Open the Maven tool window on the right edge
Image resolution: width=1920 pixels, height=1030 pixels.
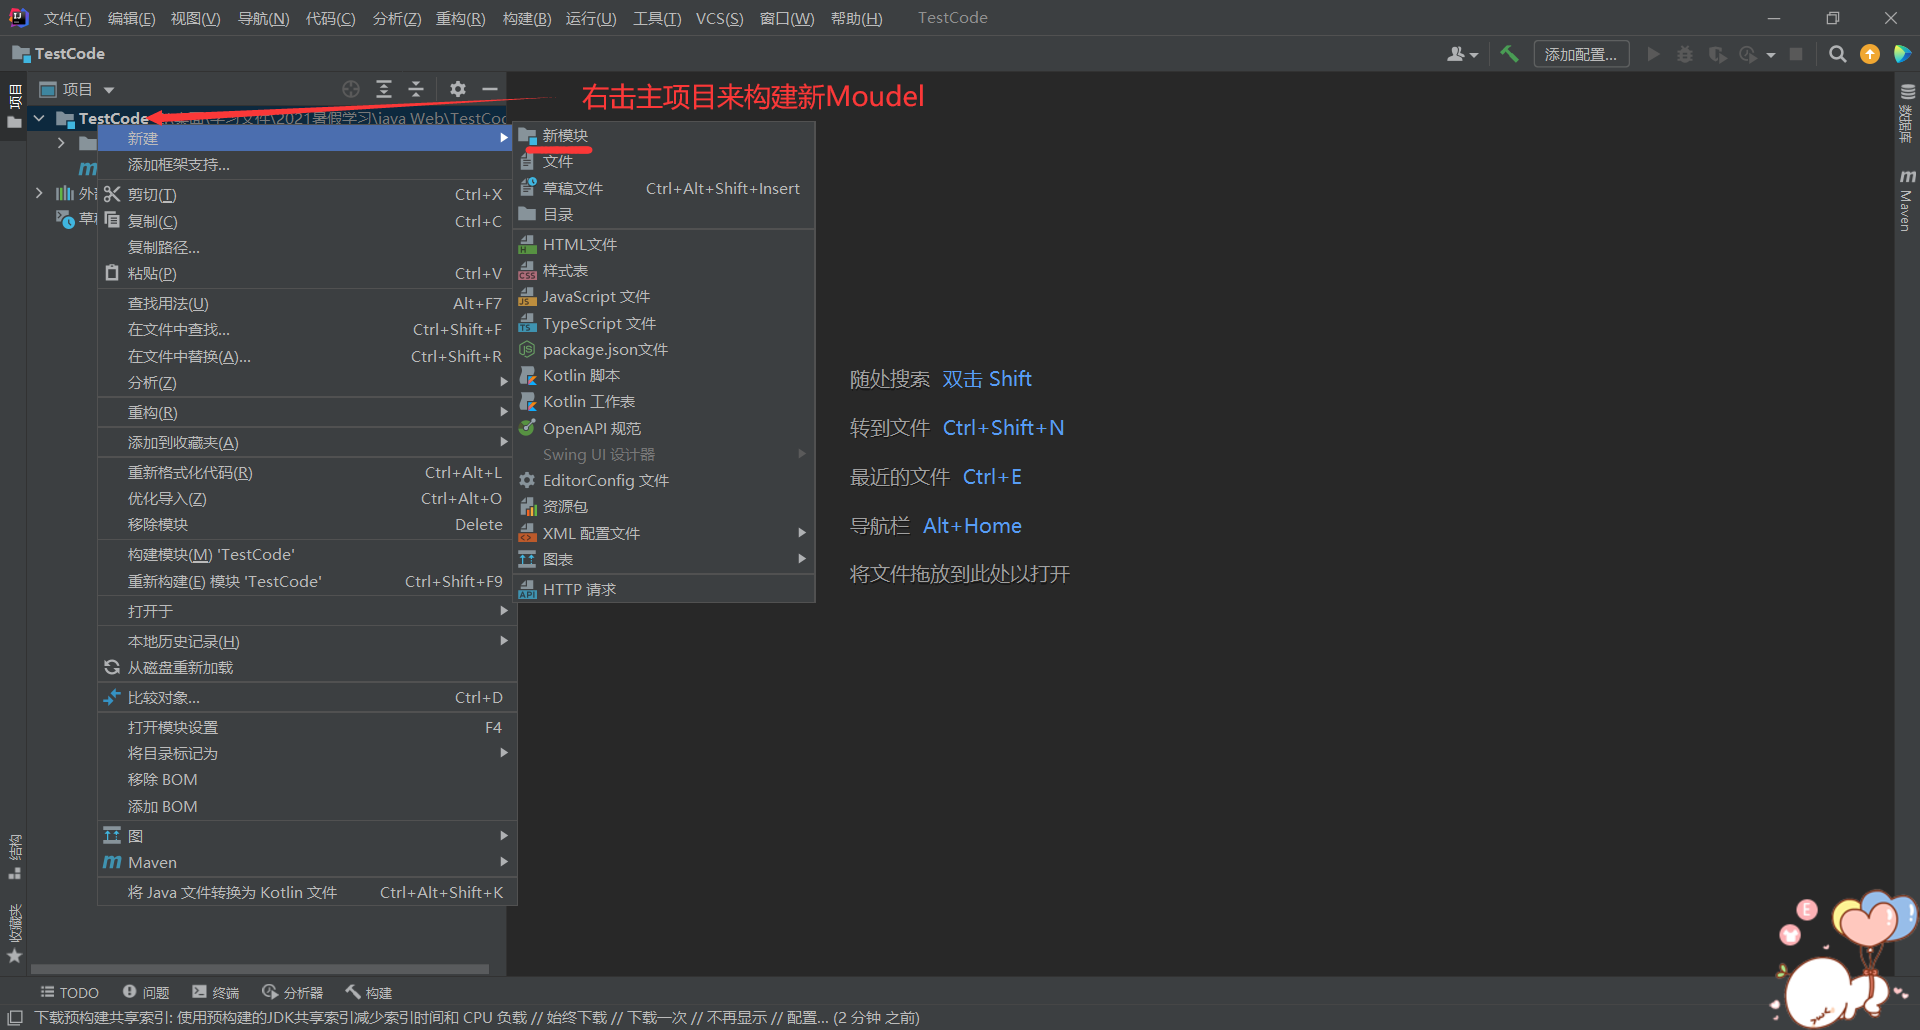(1906, 200)
